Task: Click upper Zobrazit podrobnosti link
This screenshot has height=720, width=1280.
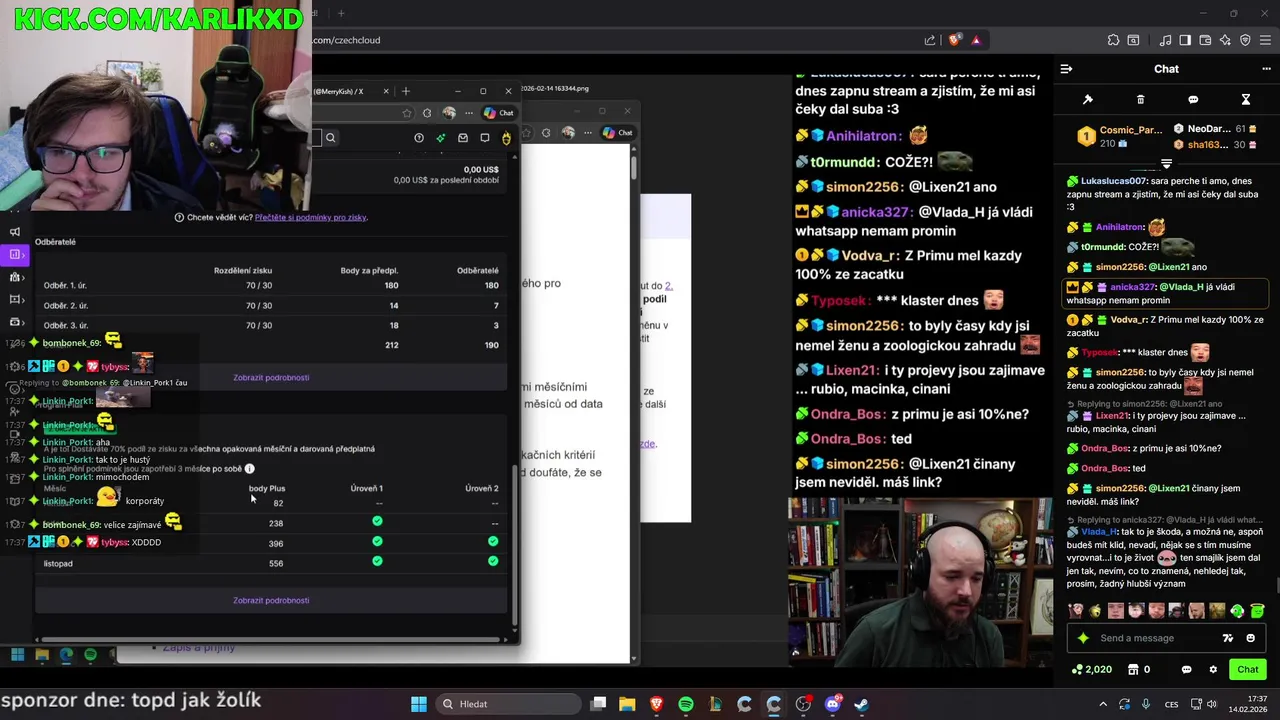Action: tap(271, 378)
